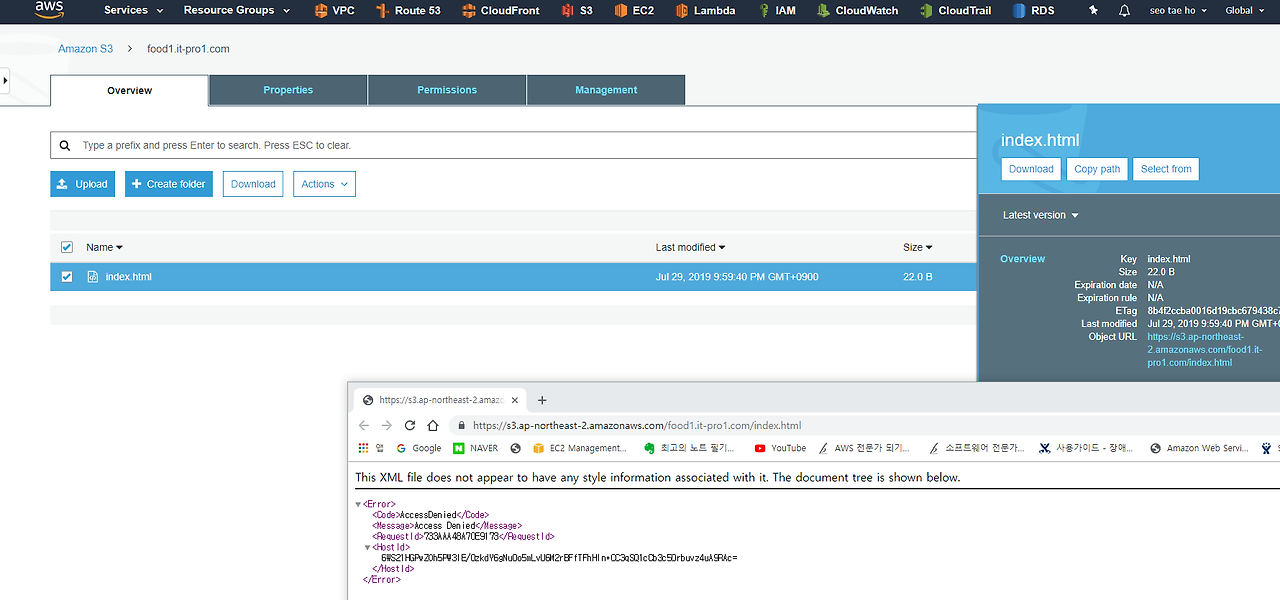
Task: Sort by Name column
Action: click(x=104, y=247)
